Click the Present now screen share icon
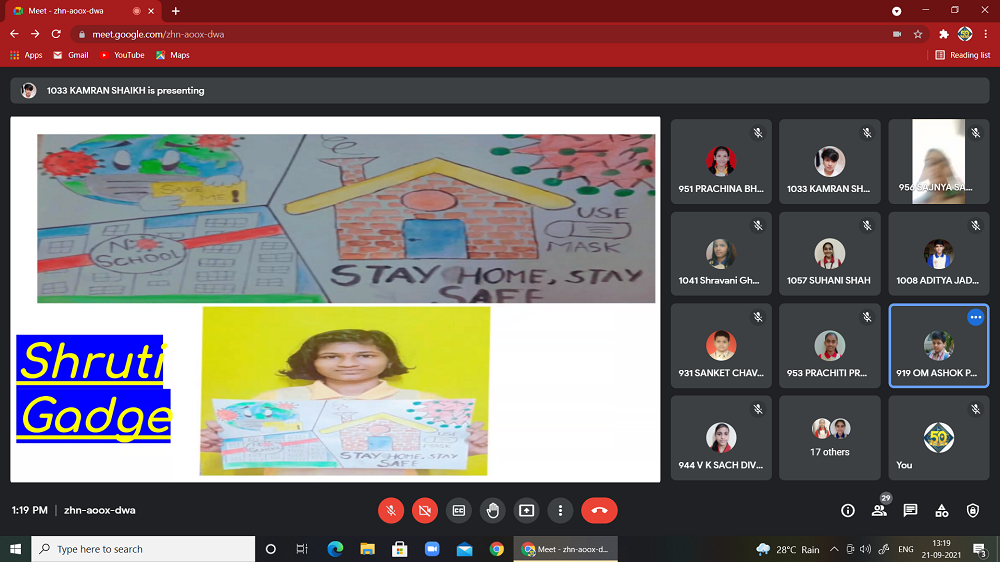The height and width of the screenshot is (562, 1000). (x=527, y=510)
